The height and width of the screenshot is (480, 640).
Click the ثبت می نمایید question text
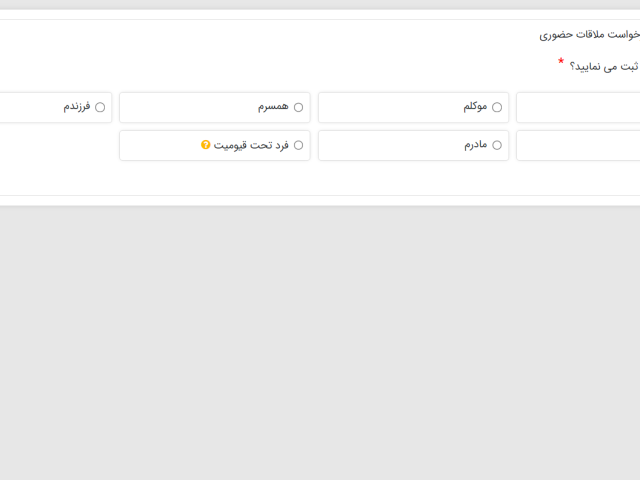point(604,67)
